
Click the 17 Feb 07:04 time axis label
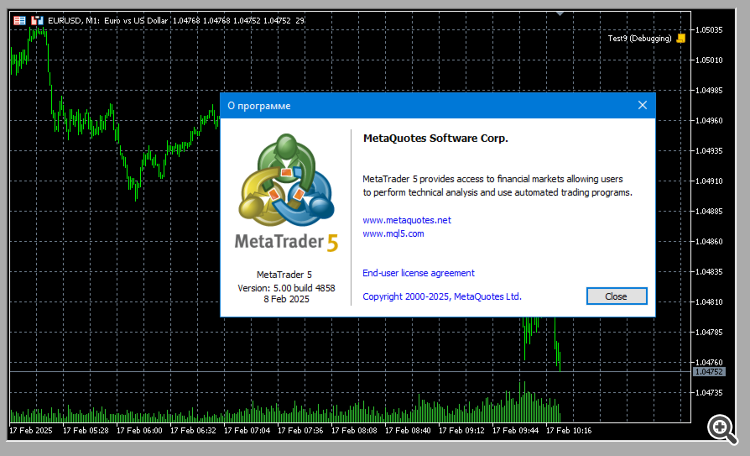[x=247, y=430]
